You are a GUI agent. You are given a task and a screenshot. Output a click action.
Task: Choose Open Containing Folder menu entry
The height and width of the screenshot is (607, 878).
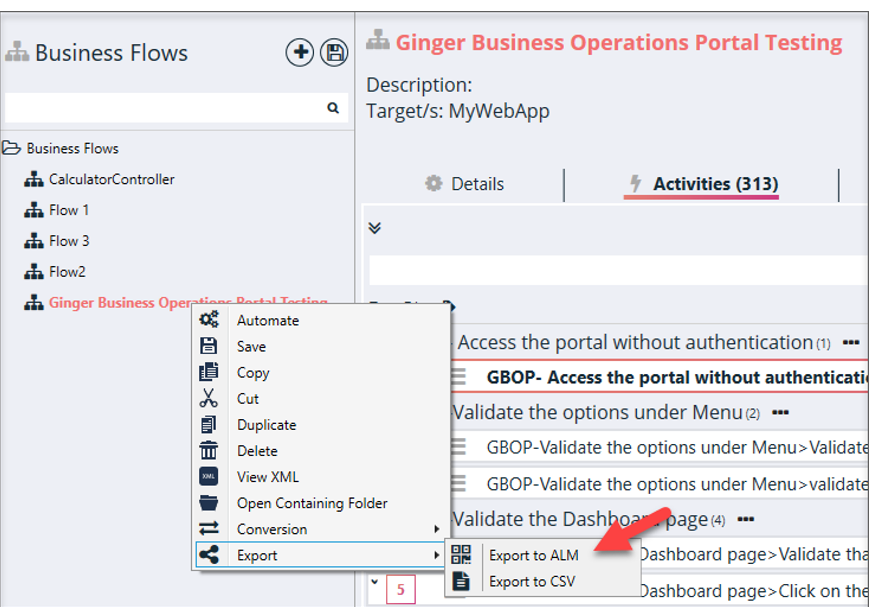point(312,503)
